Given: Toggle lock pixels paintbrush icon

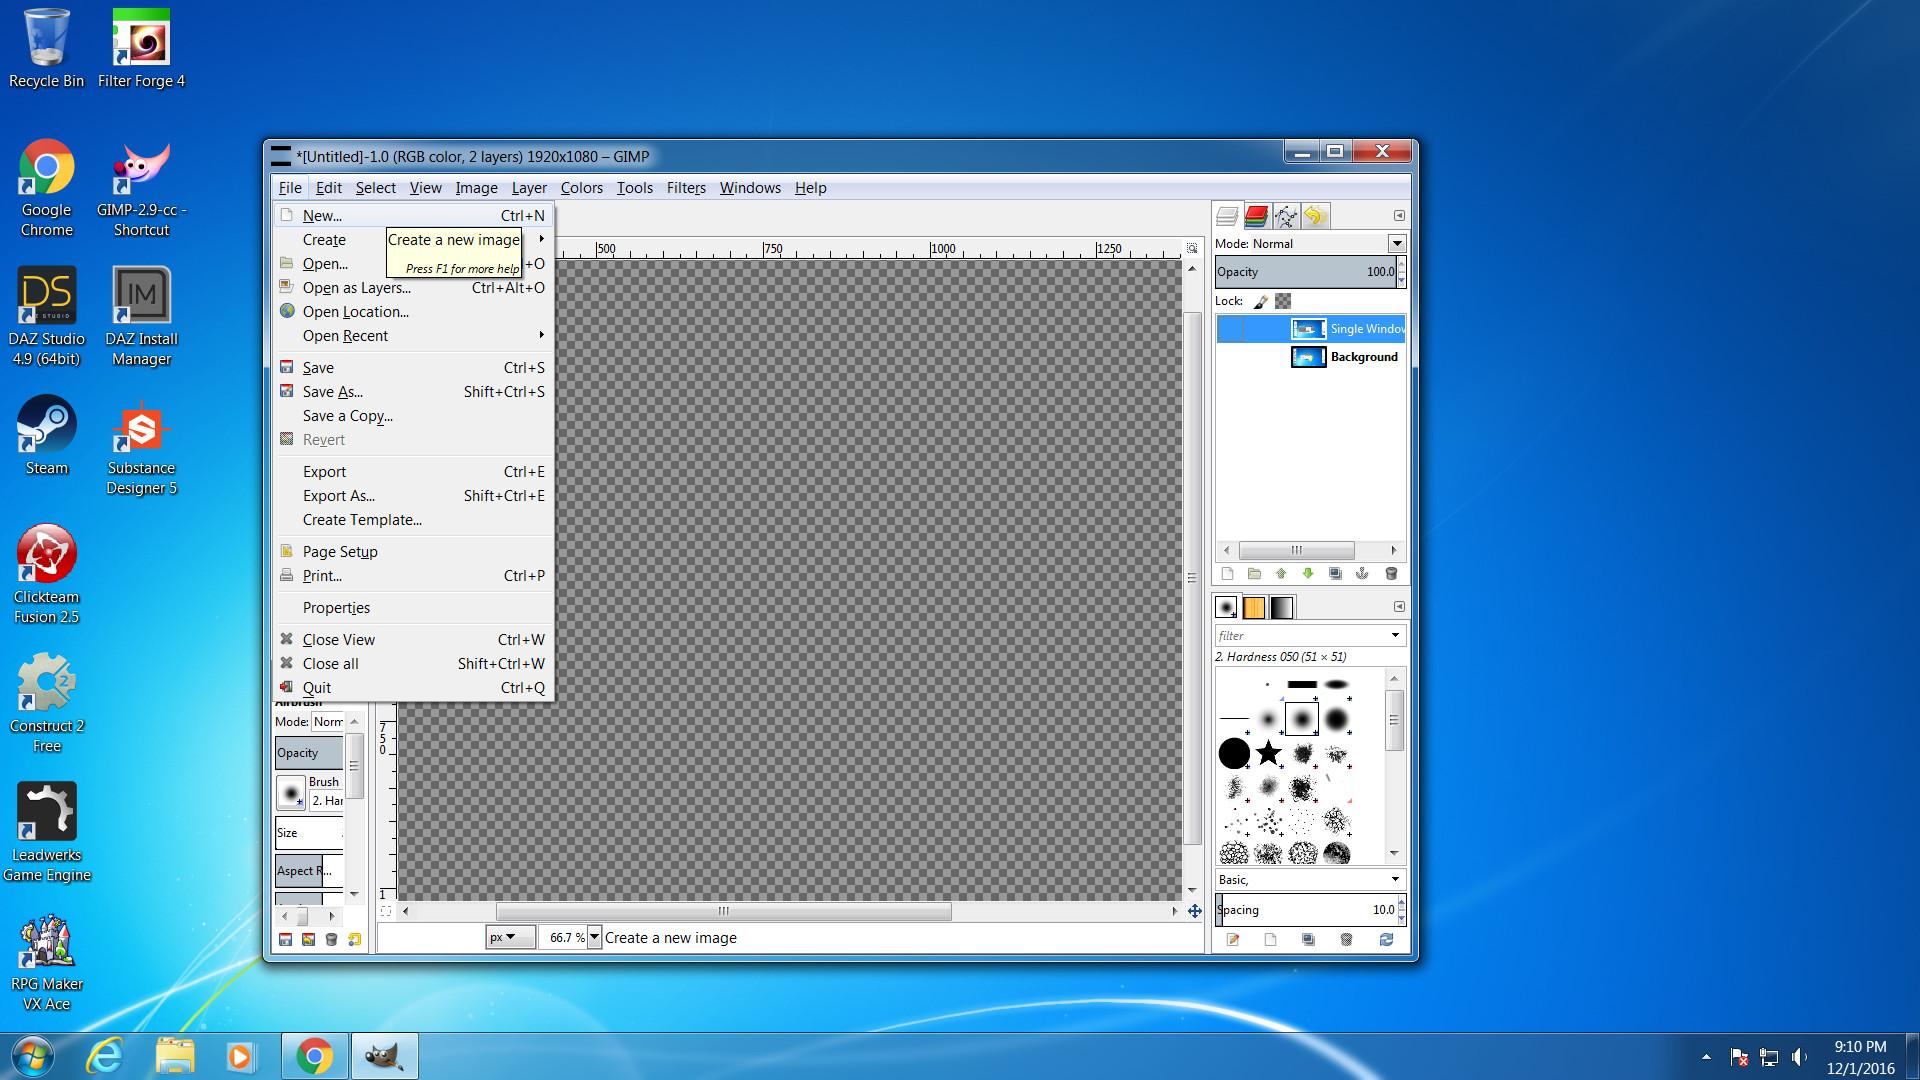Looking at the screenshot, I should [1261, 301].
